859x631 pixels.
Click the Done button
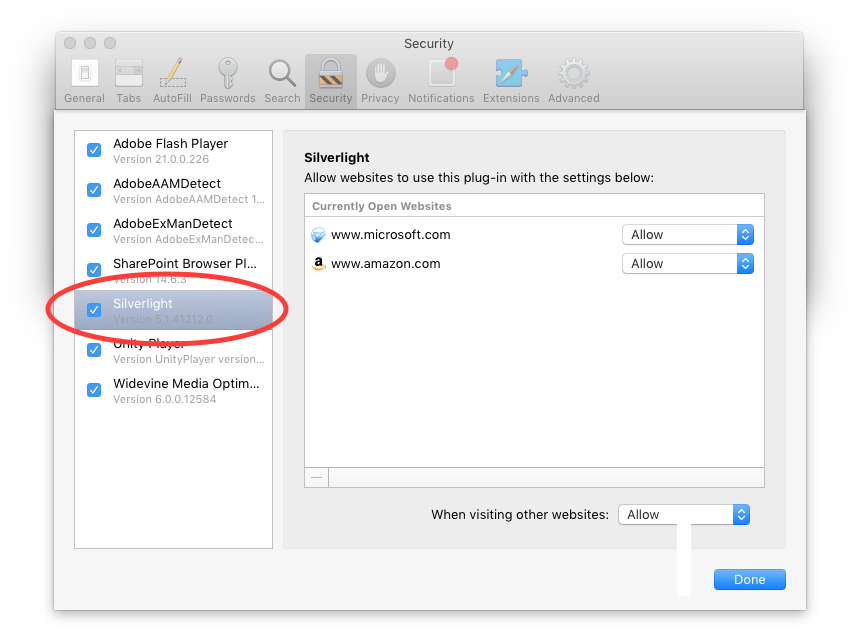[x=749, y=580]
